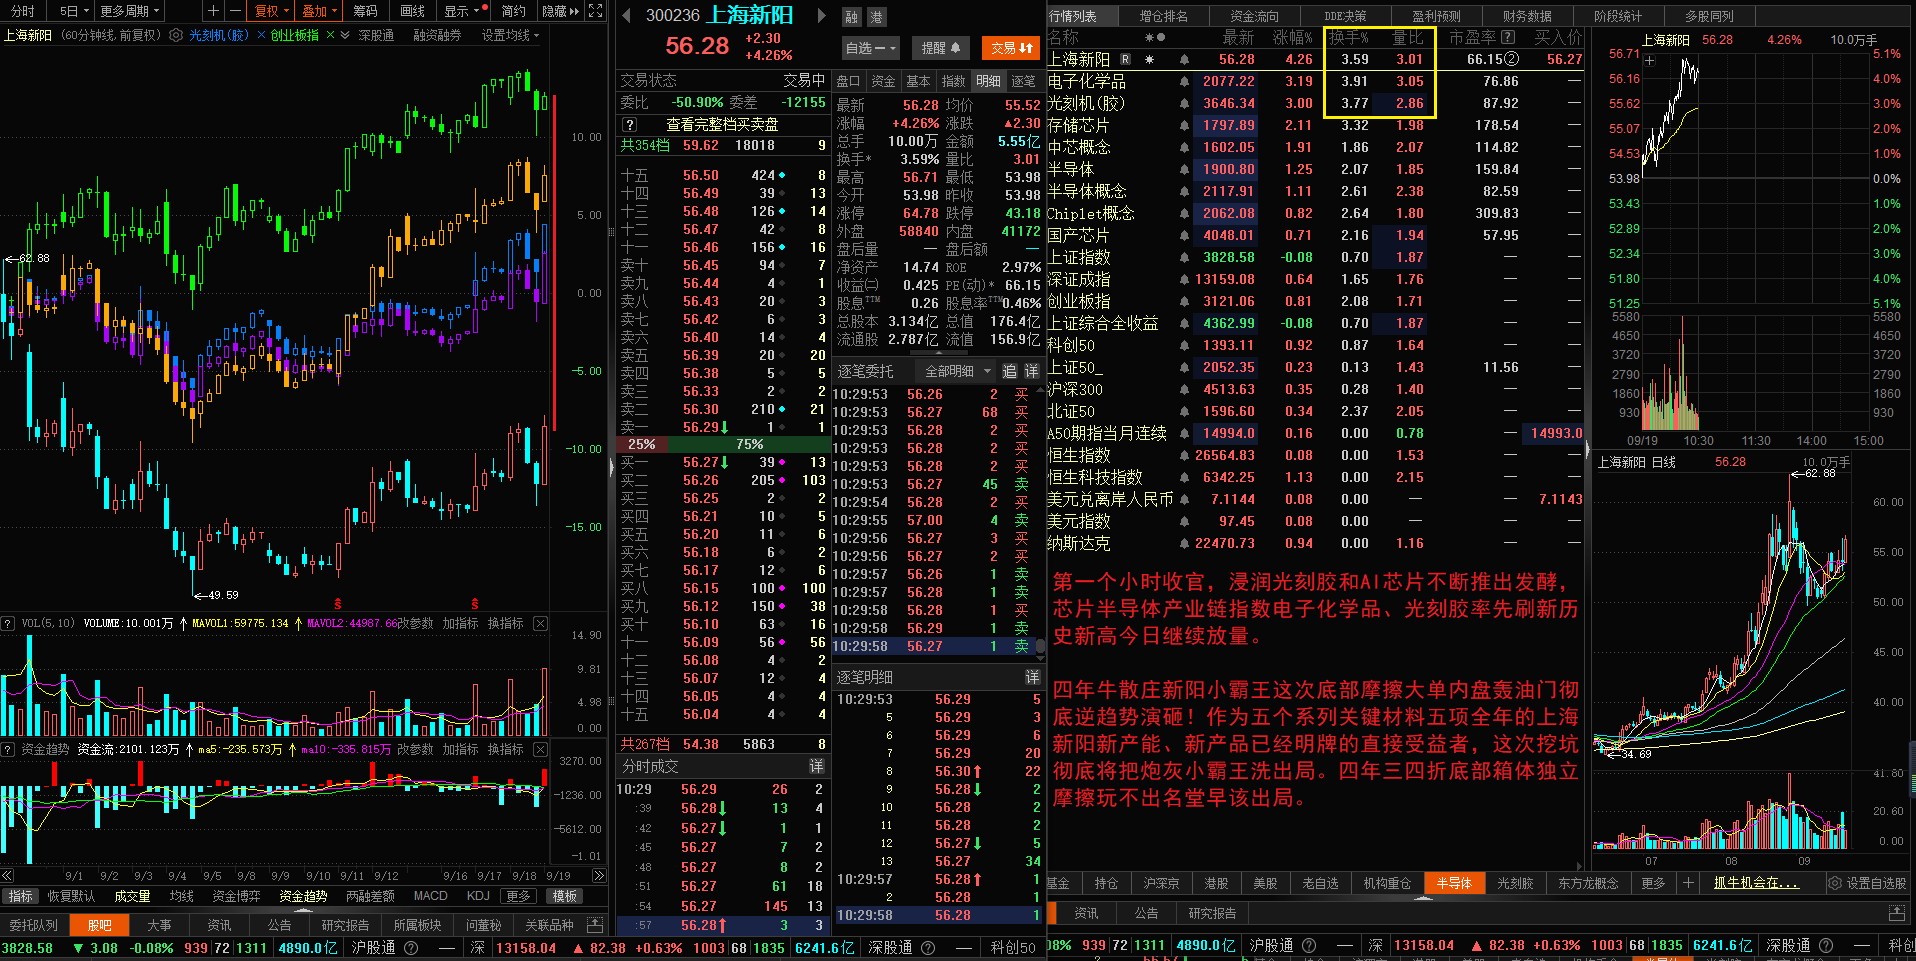Select the 资金 tab in quote panel
1916x961 pixels.
coord(883,81)
